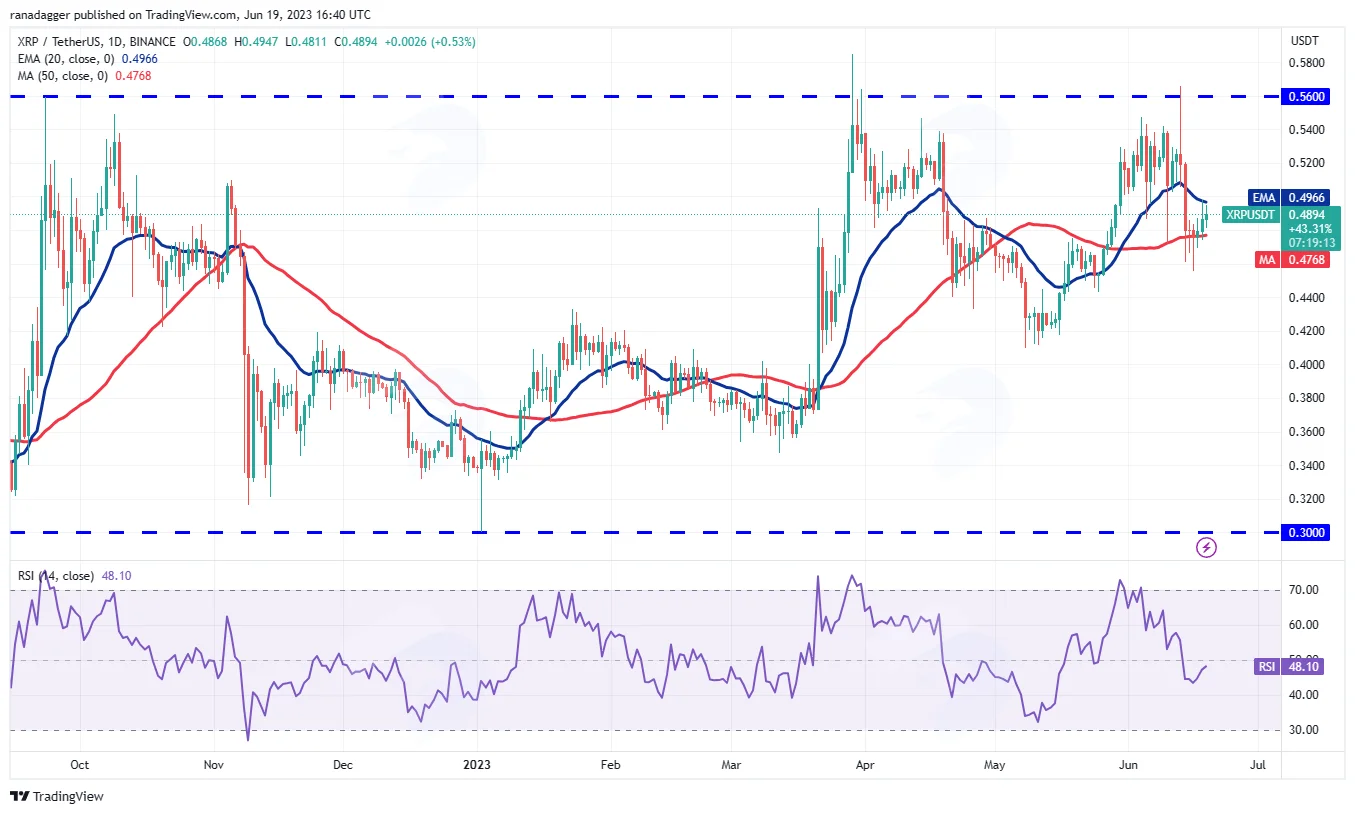Open the TradingView logo at the bottom
The height and width of the screenshot is (814, 1355).
point(57,797)
